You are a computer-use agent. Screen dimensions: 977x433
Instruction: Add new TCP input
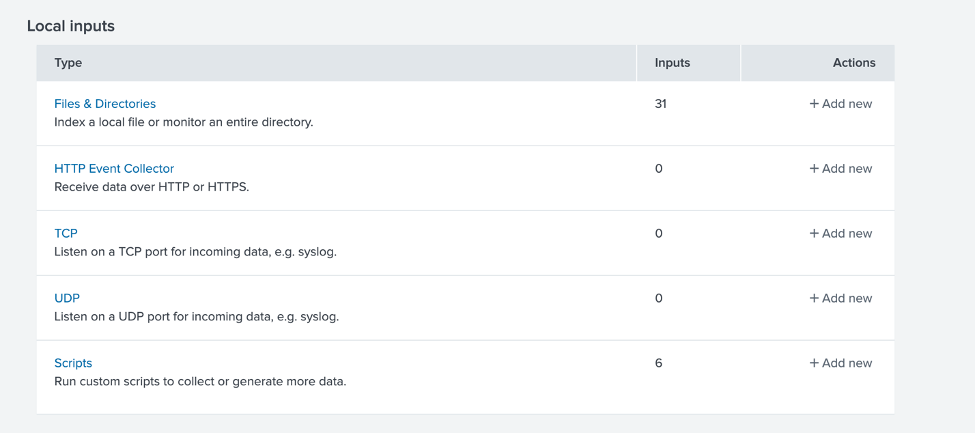pos(841,233)
